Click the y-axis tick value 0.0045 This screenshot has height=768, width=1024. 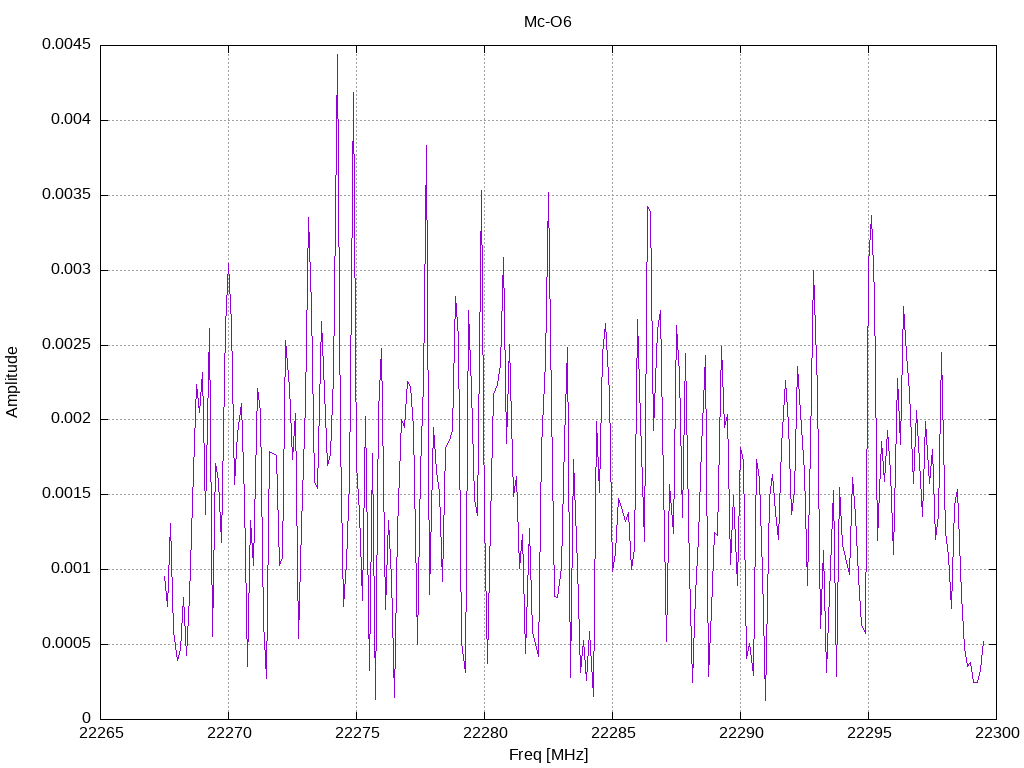(67, 44)
